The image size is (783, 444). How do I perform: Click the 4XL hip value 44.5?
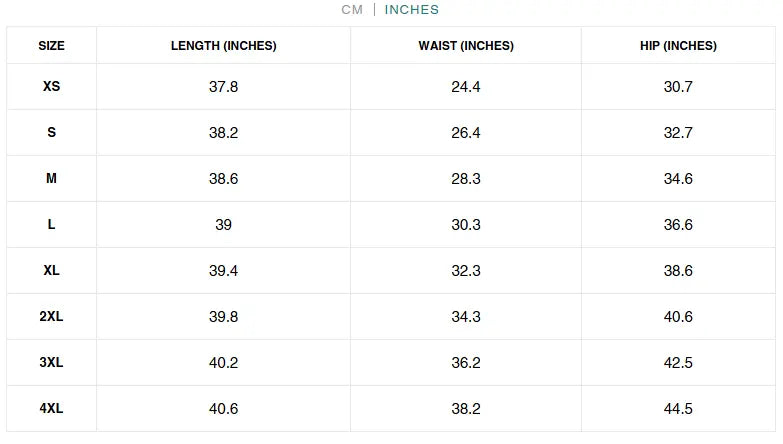coord(678,409)
